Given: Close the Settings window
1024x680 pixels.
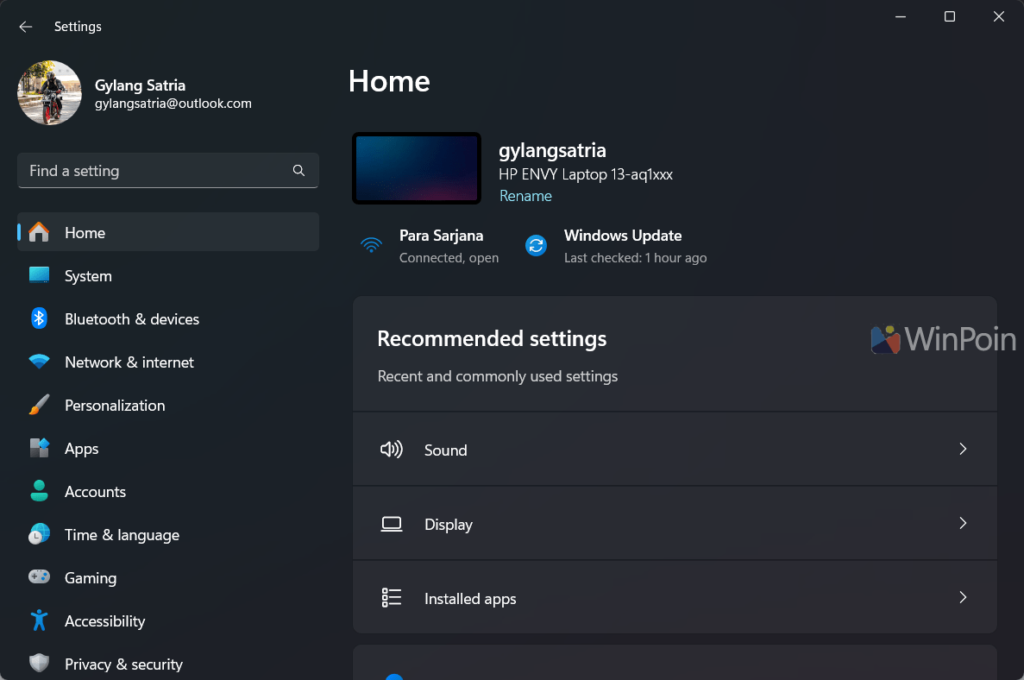Looking at the screenshot, I should (x=999, y=17).
